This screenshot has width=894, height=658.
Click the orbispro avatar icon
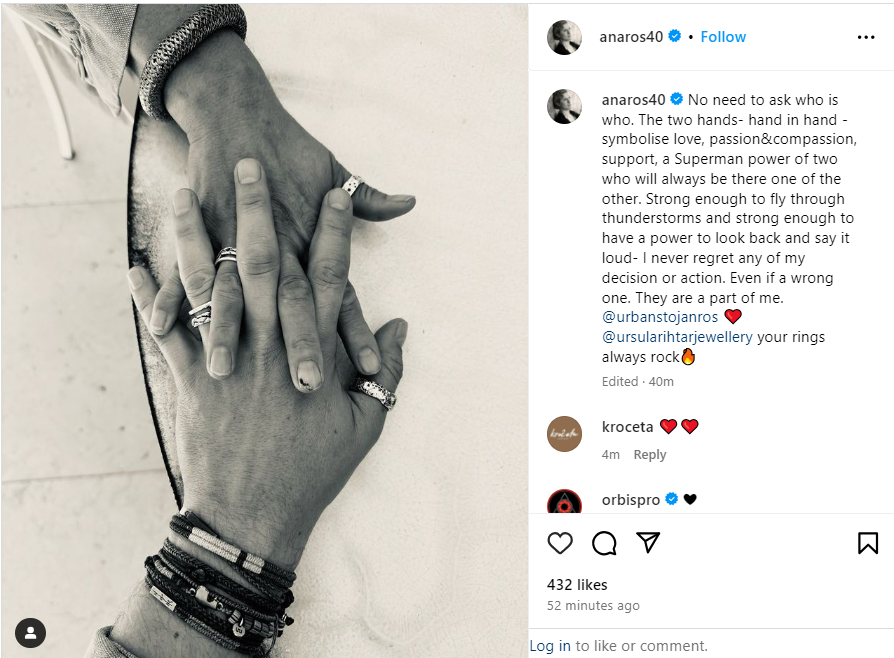tap(564, 501)
